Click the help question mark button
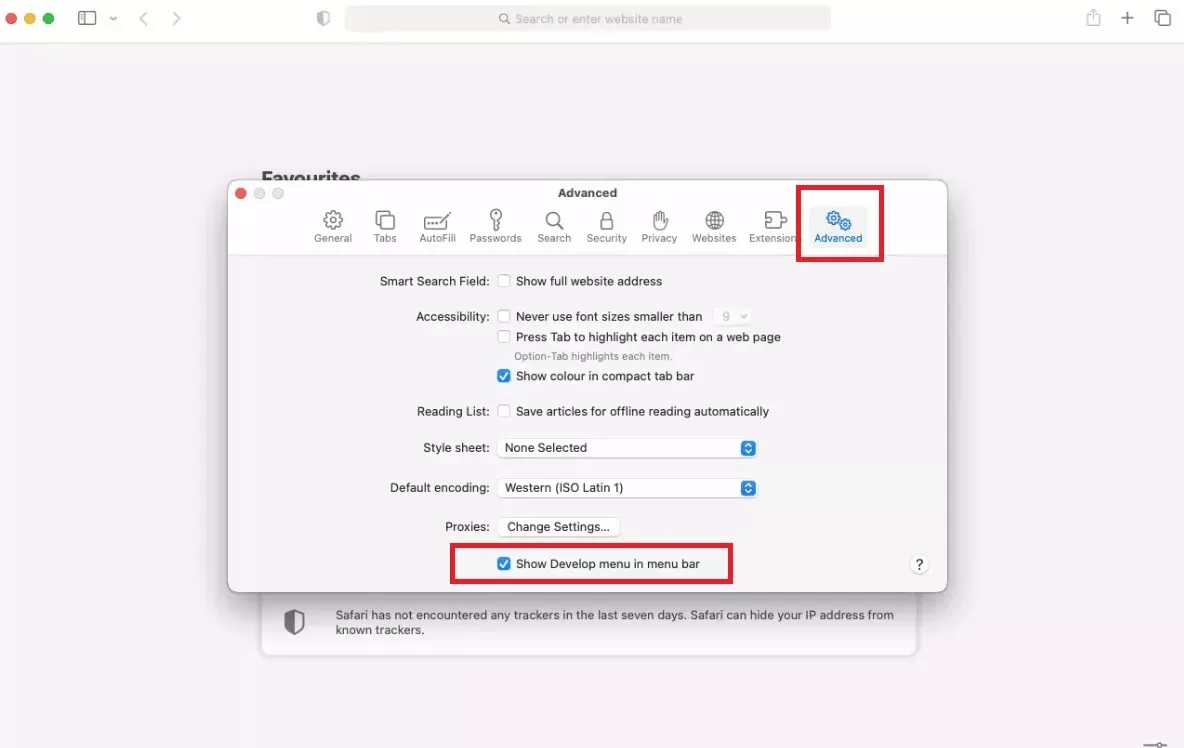The image size is (1184, 748). coord(919,565)
